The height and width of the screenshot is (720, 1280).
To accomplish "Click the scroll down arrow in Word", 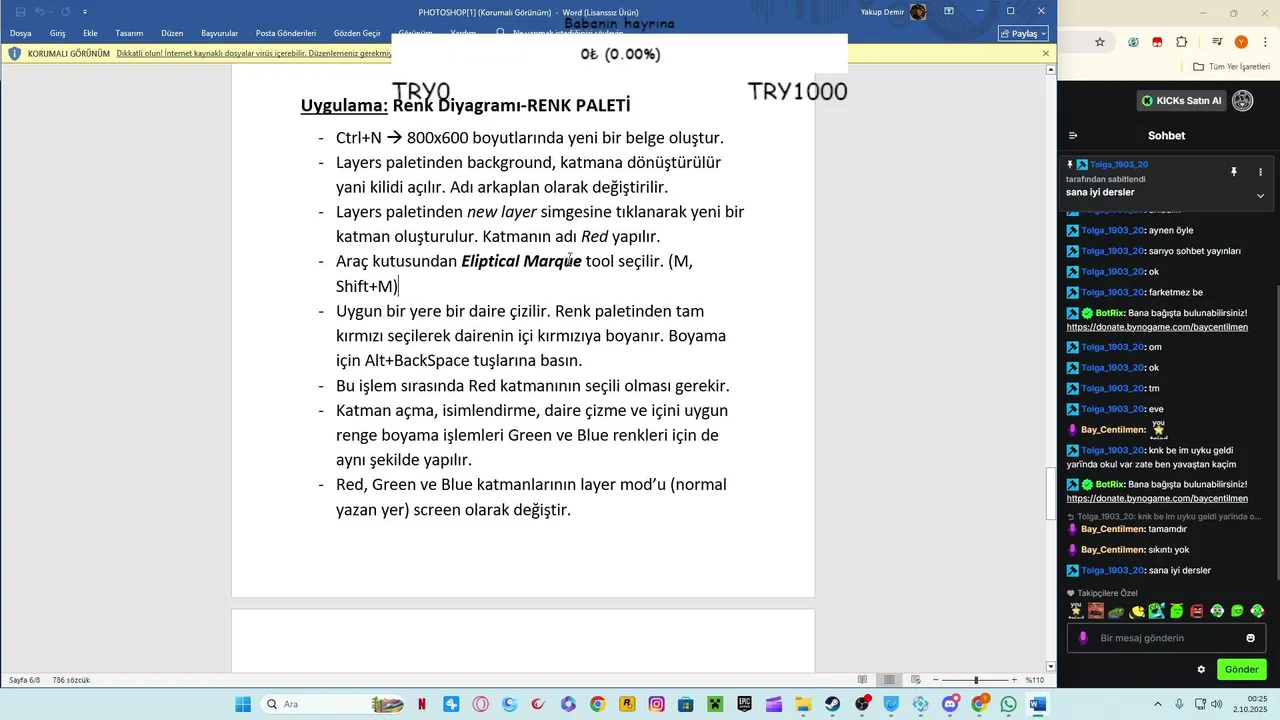I will [1051, 666].
